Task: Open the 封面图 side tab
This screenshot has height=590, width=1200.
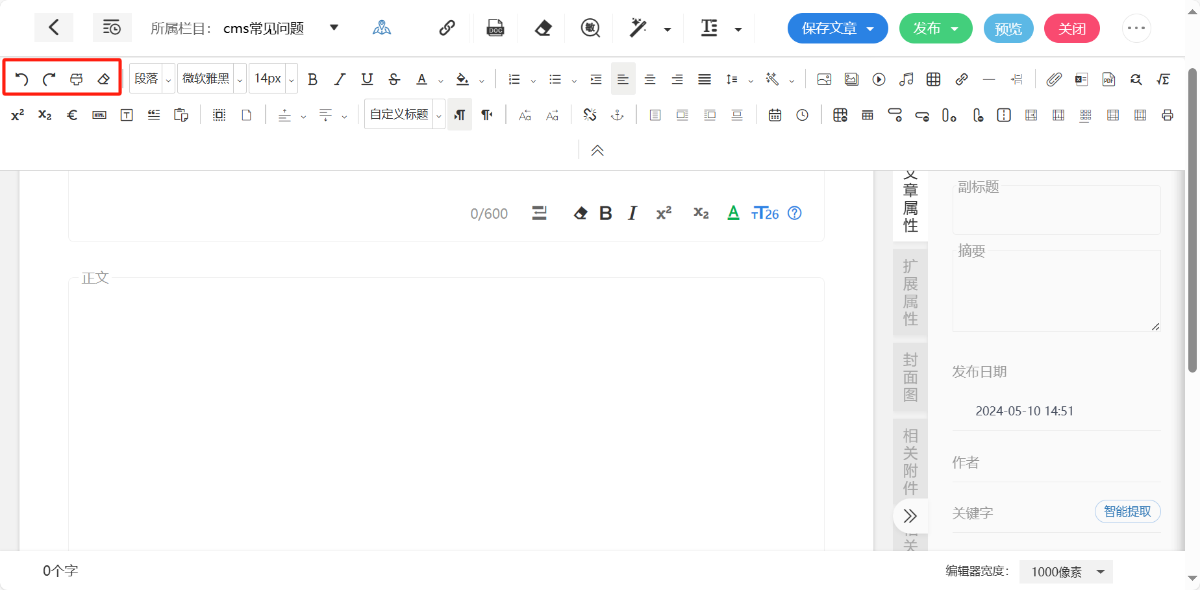Action: click(x=910, y=377)
